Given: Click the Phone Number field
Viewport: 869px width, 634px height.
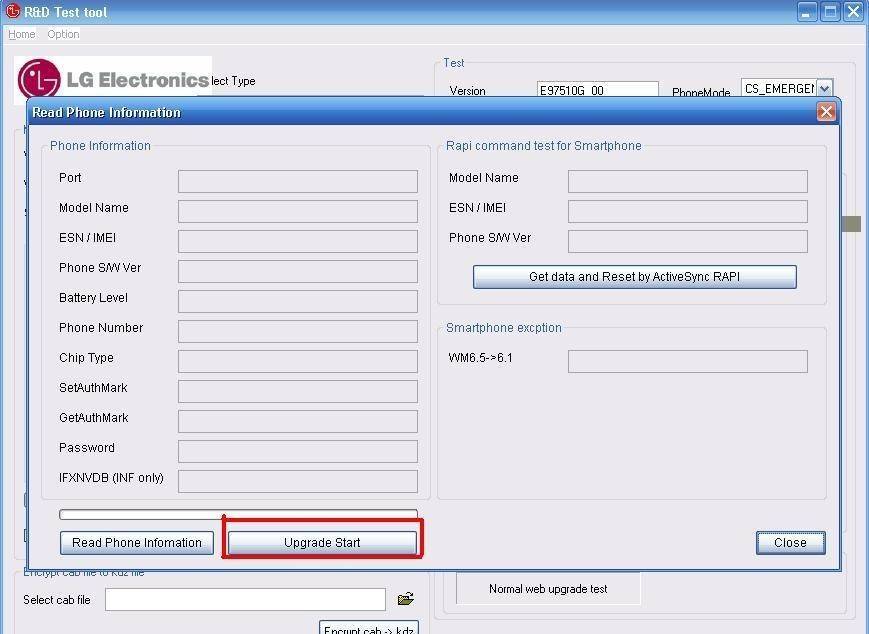Looking at the screenshot, I should click(298, 331).
